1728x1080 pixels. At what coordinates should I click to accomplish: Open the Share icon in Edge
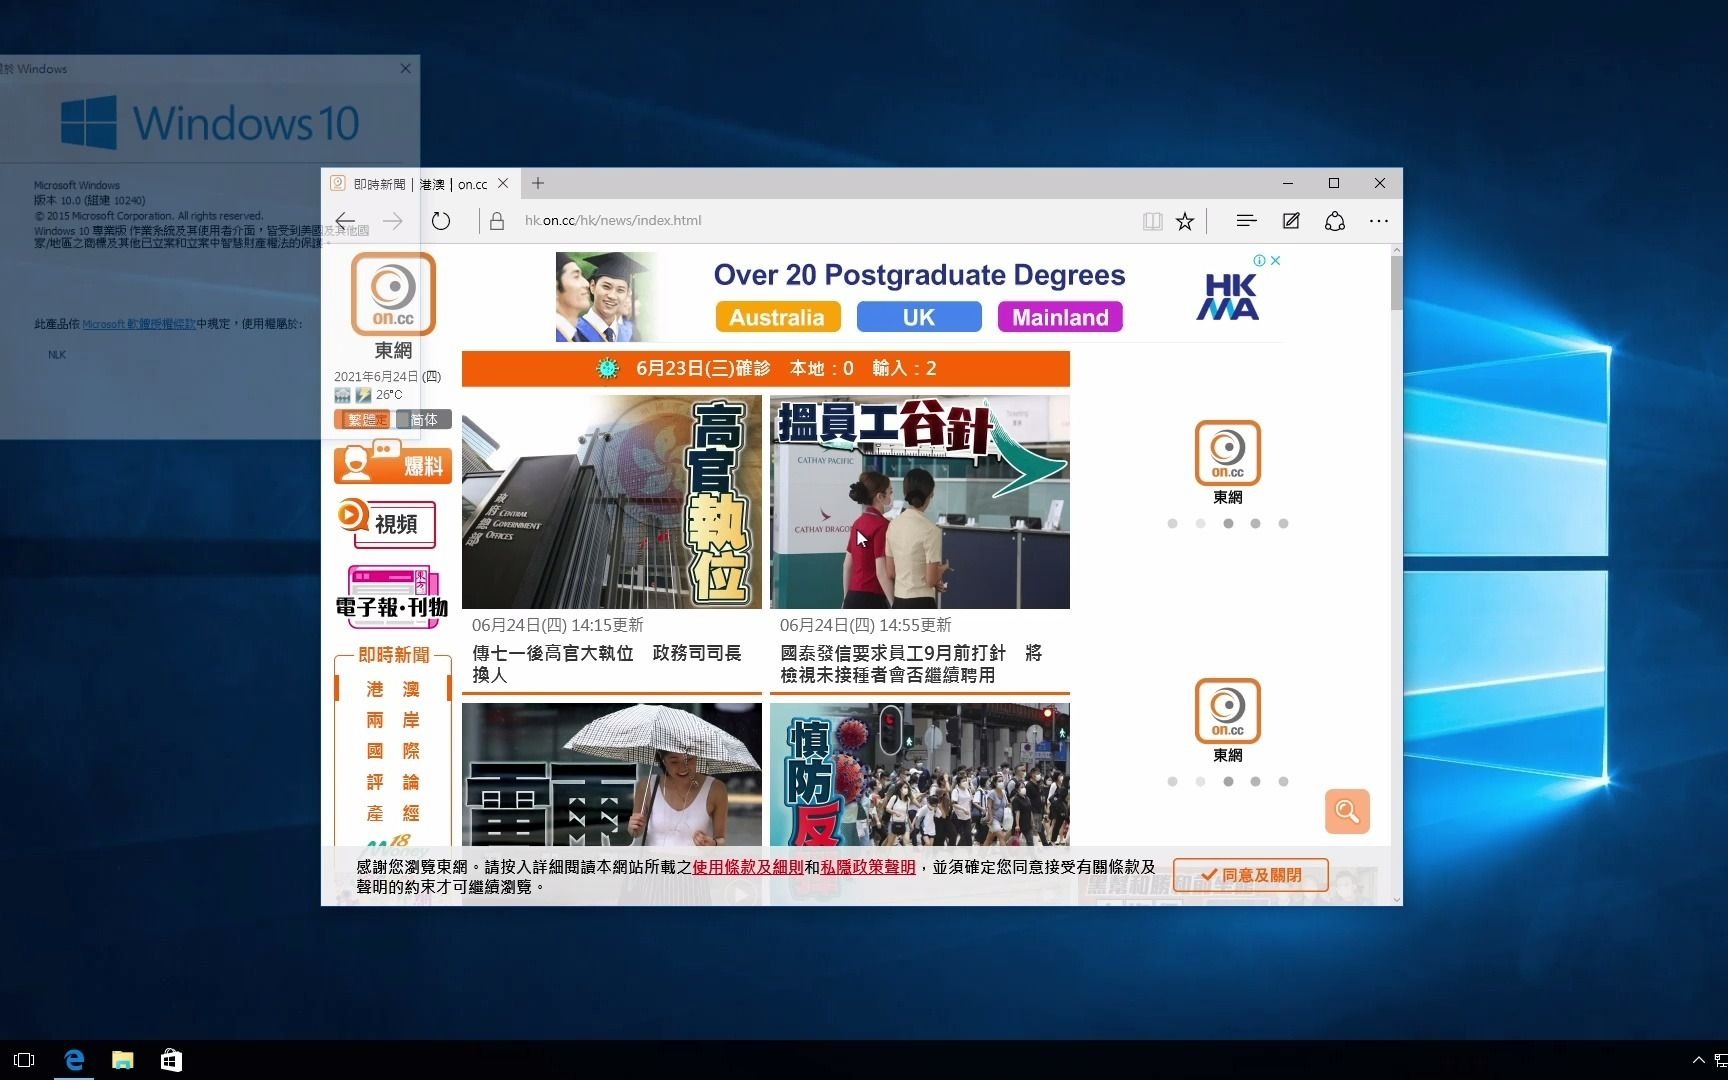coord(1335,221)
